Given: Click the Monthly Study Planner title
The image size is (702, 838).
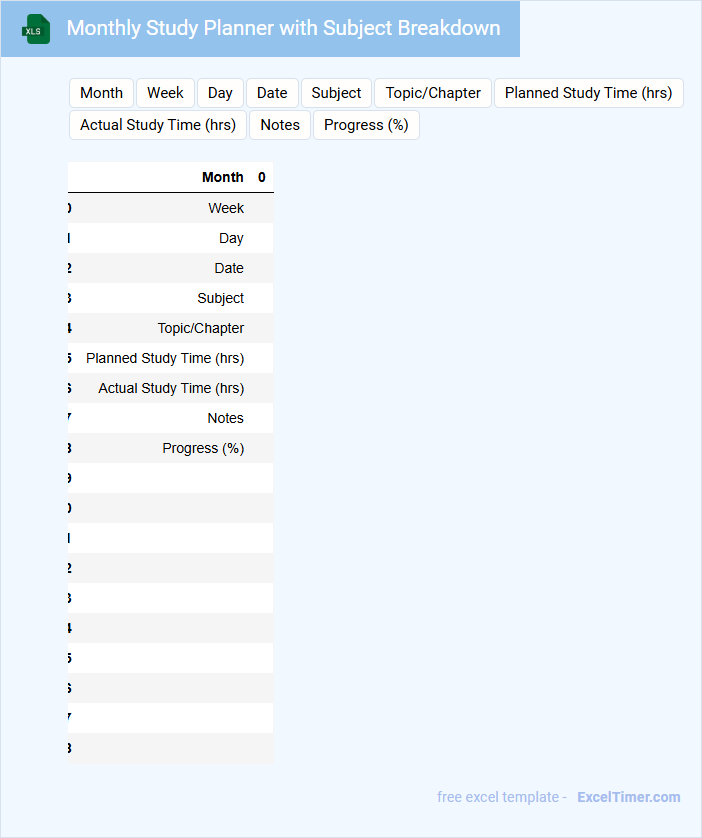Looking at the screenshot, I should point(283,28).
